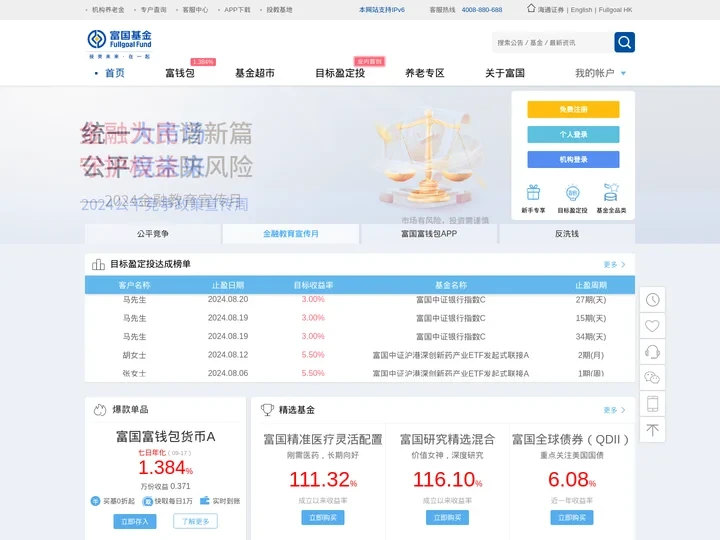Click the scales-of-justice banner image

pos(429,156)
